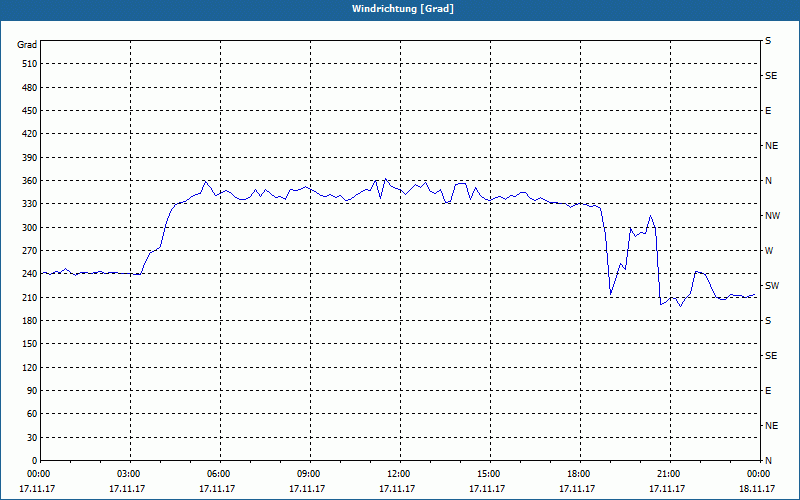Click the NW compass direction label
The width and height of the screenshot is (800, 500).
773,216
